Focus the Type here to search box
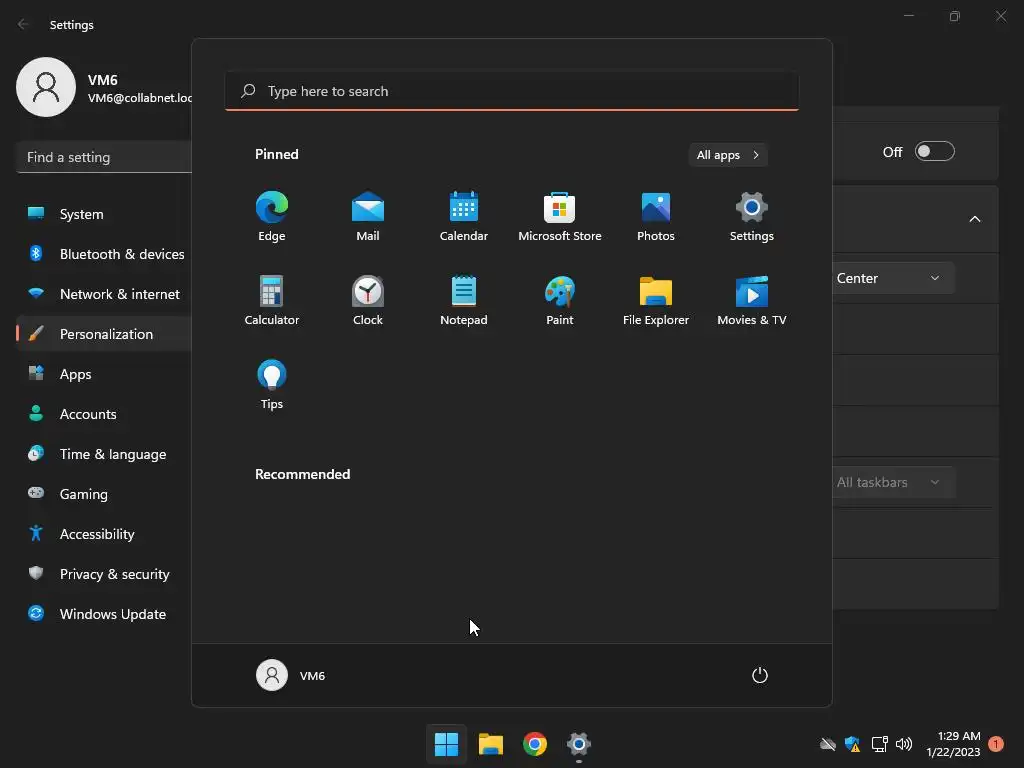 (x=511, y=91)
